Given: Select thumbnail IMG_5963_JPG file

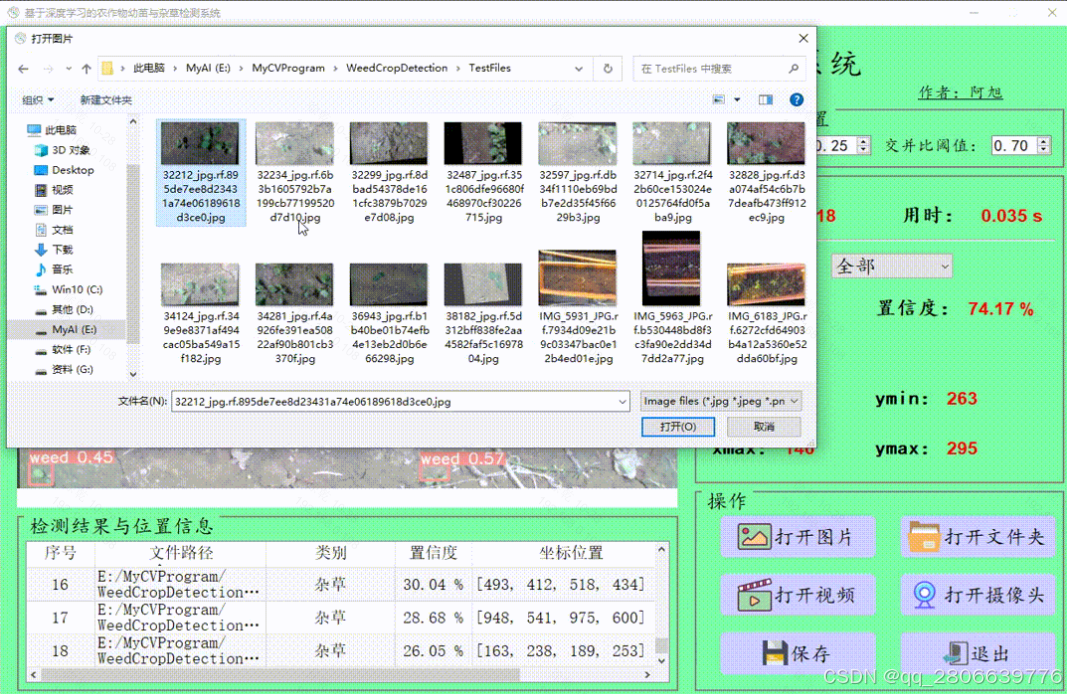Looking at the screenshot, I should coord(672,298).
